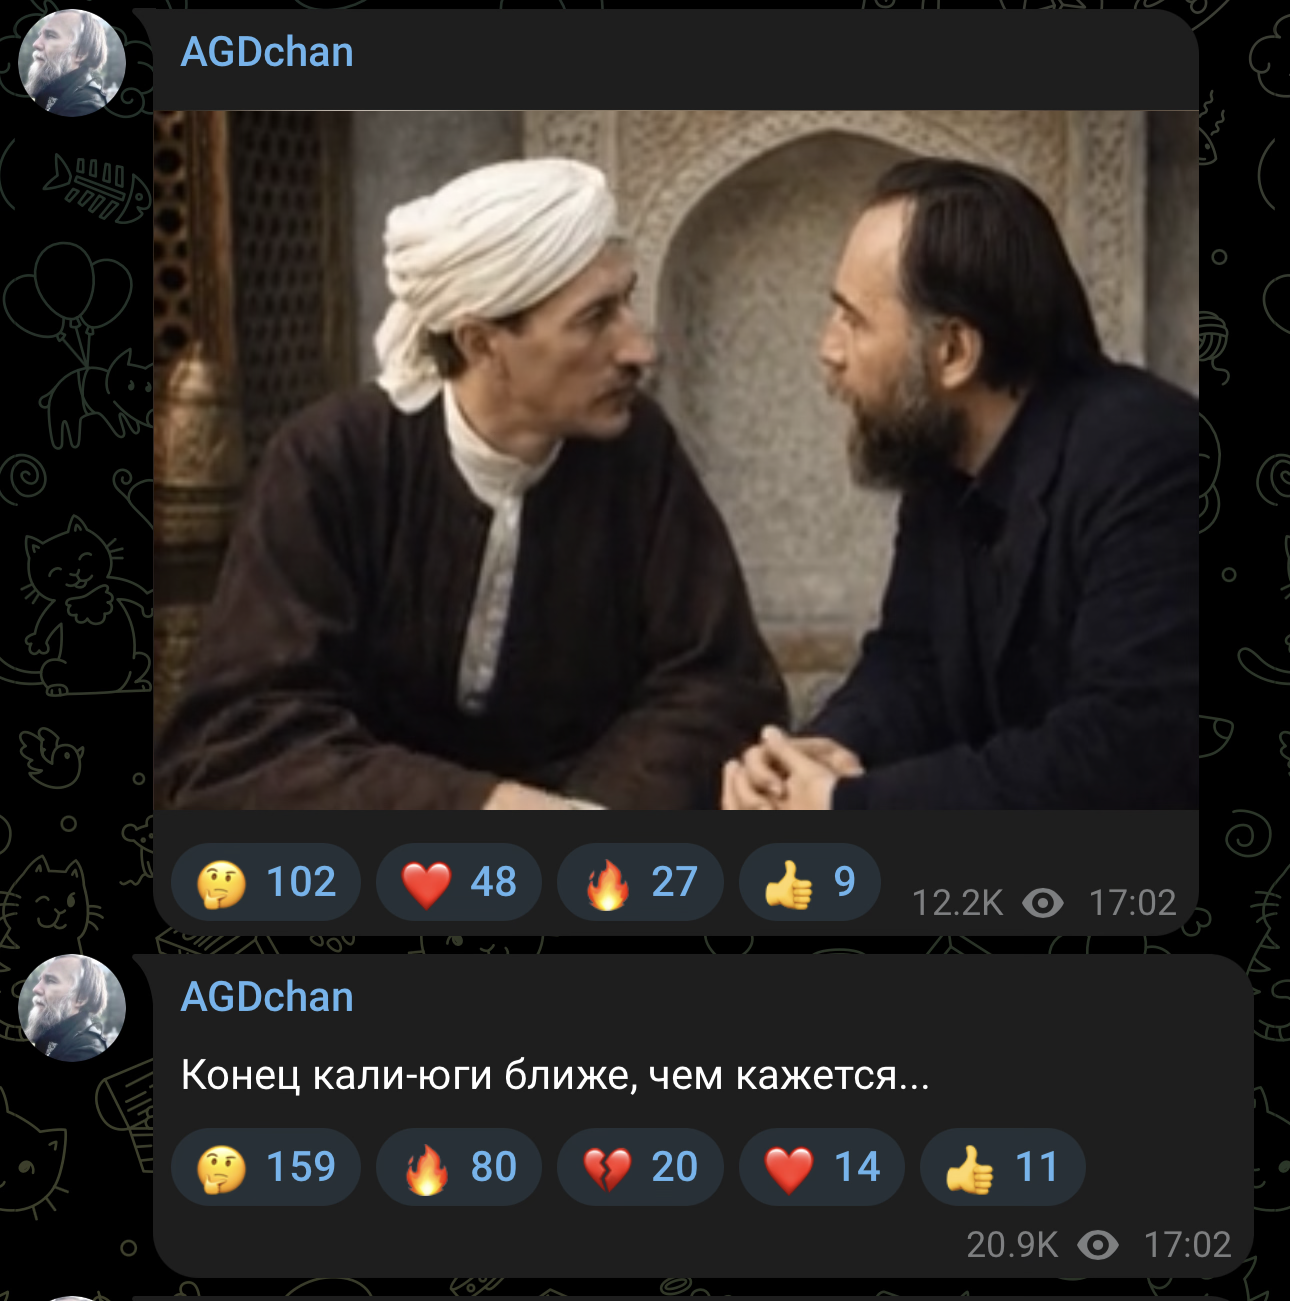
Task: Click heart reaction showing 14
Action: pos(822,1167)
